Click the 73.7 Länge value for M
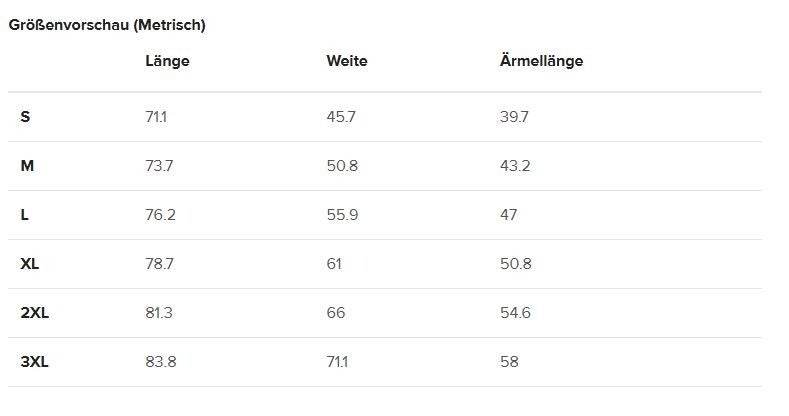789x416 pixels. click(x=159, y=166)
